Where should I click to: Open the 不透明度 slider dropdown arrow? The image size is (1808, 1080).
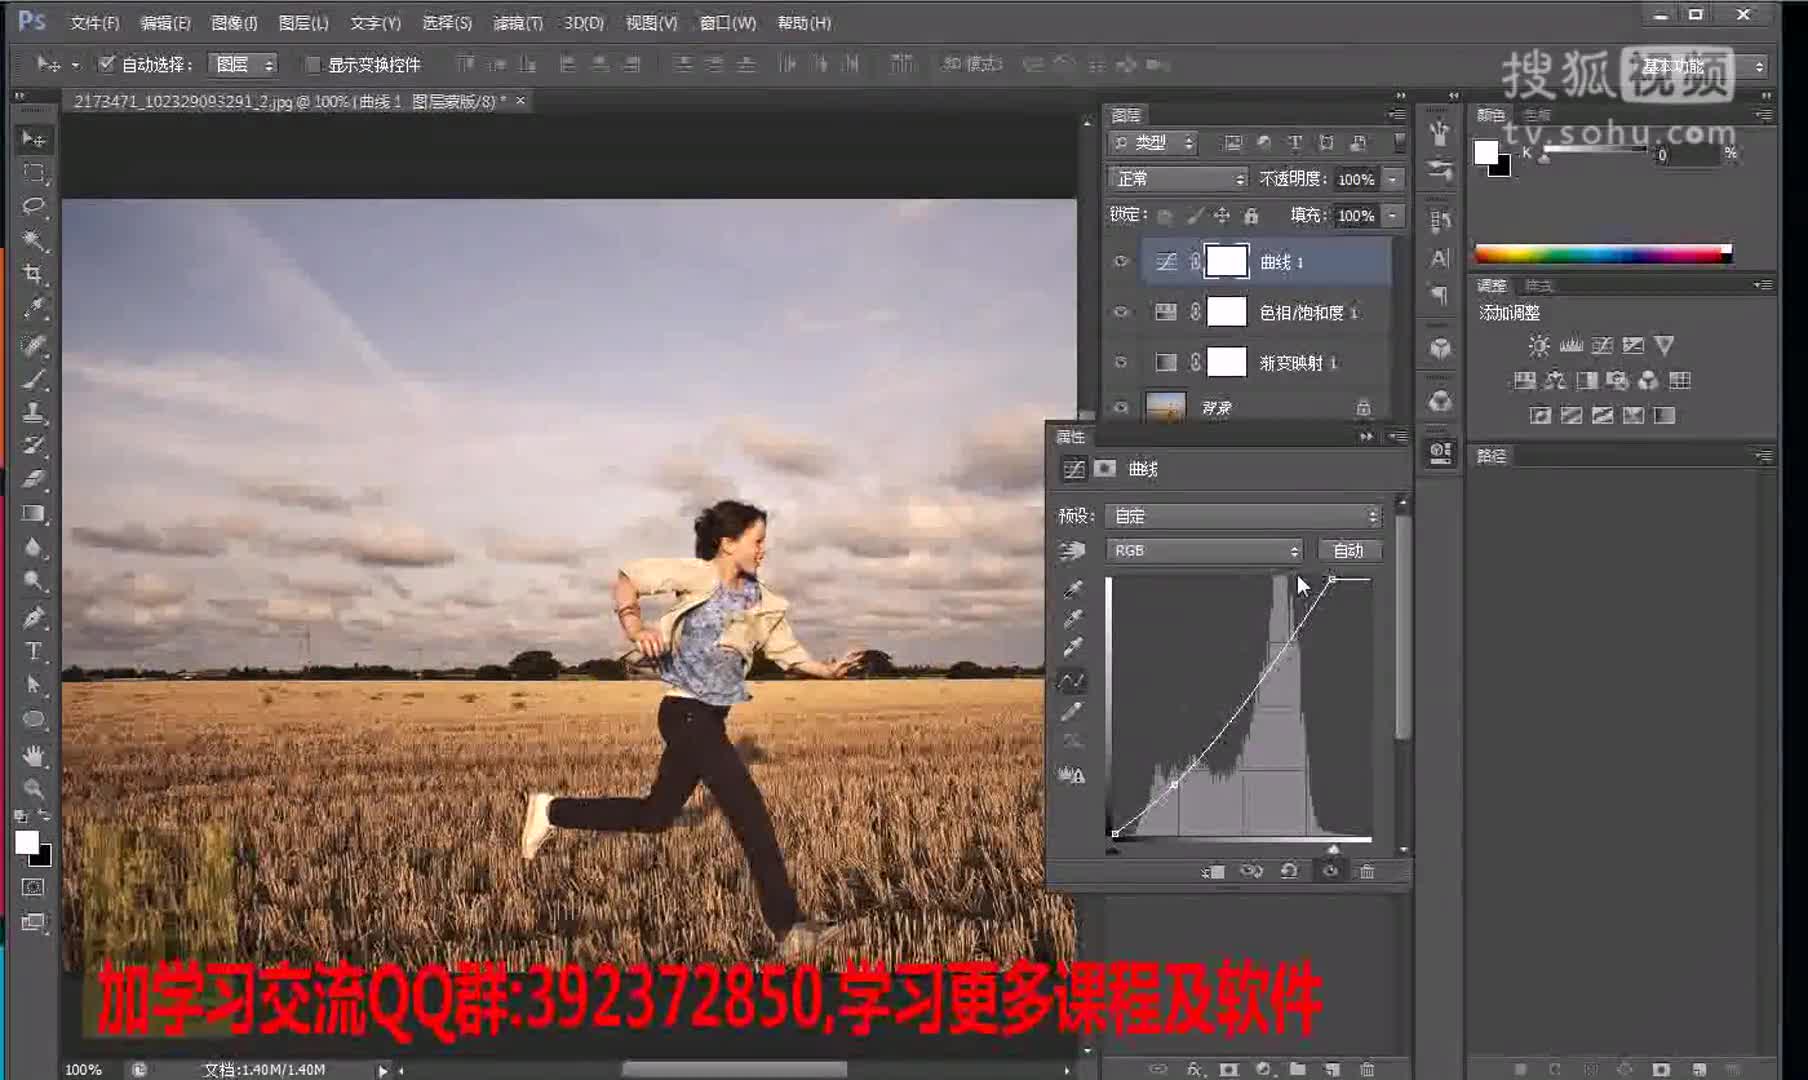point(1393,179)
